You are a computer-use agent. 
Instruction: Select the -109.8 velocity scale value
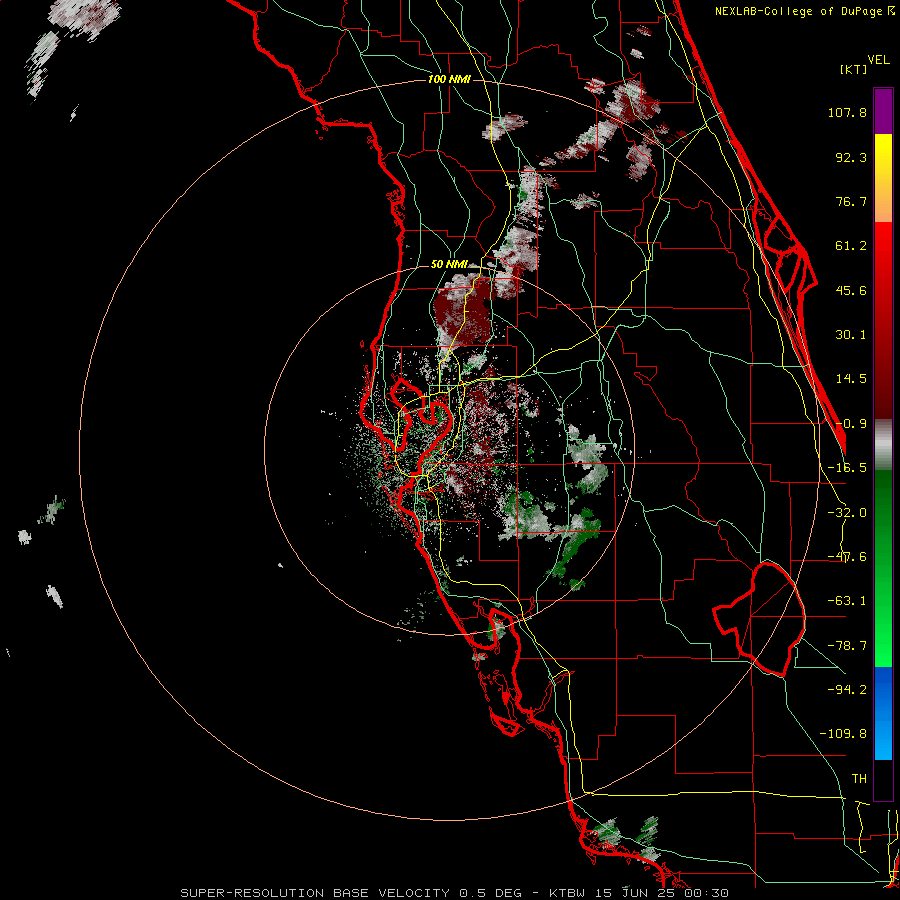pyautogui.click(x=843, y=734)
